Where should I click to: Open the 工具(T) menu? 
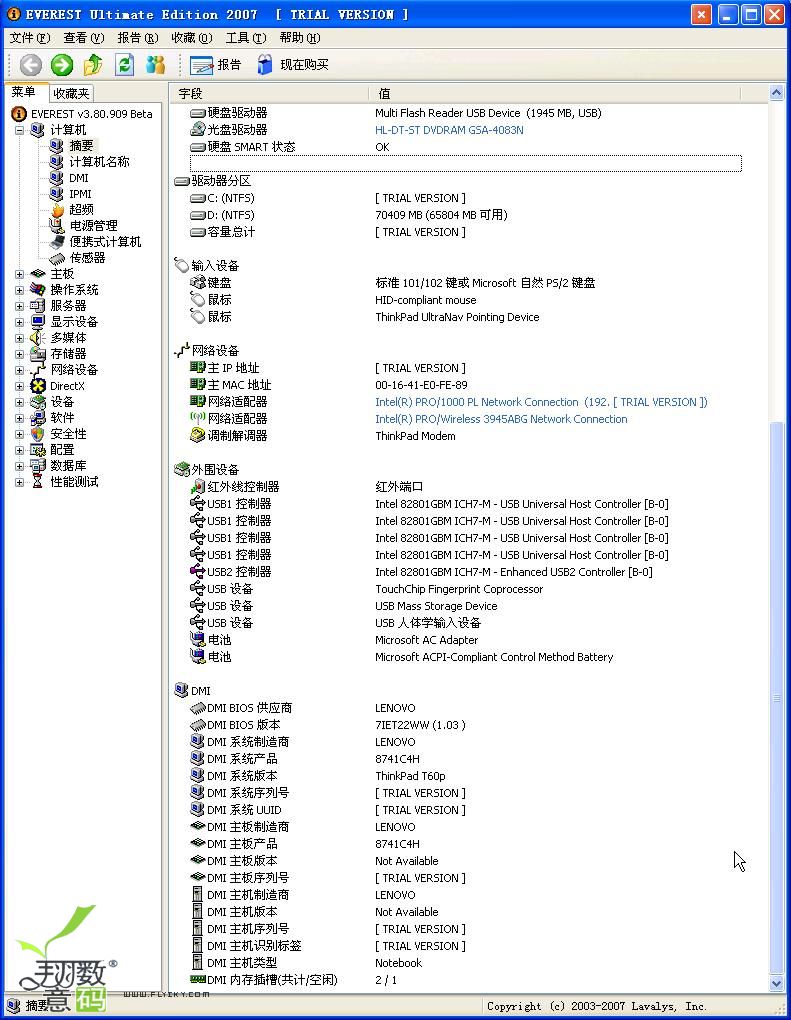[245, 38]
